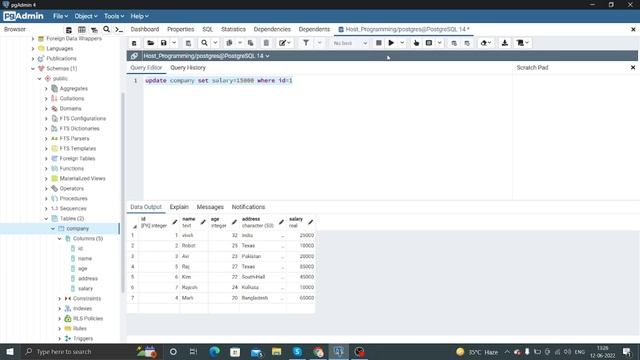Open the Tools menu
640x360 pixels.
click(113, 16)
